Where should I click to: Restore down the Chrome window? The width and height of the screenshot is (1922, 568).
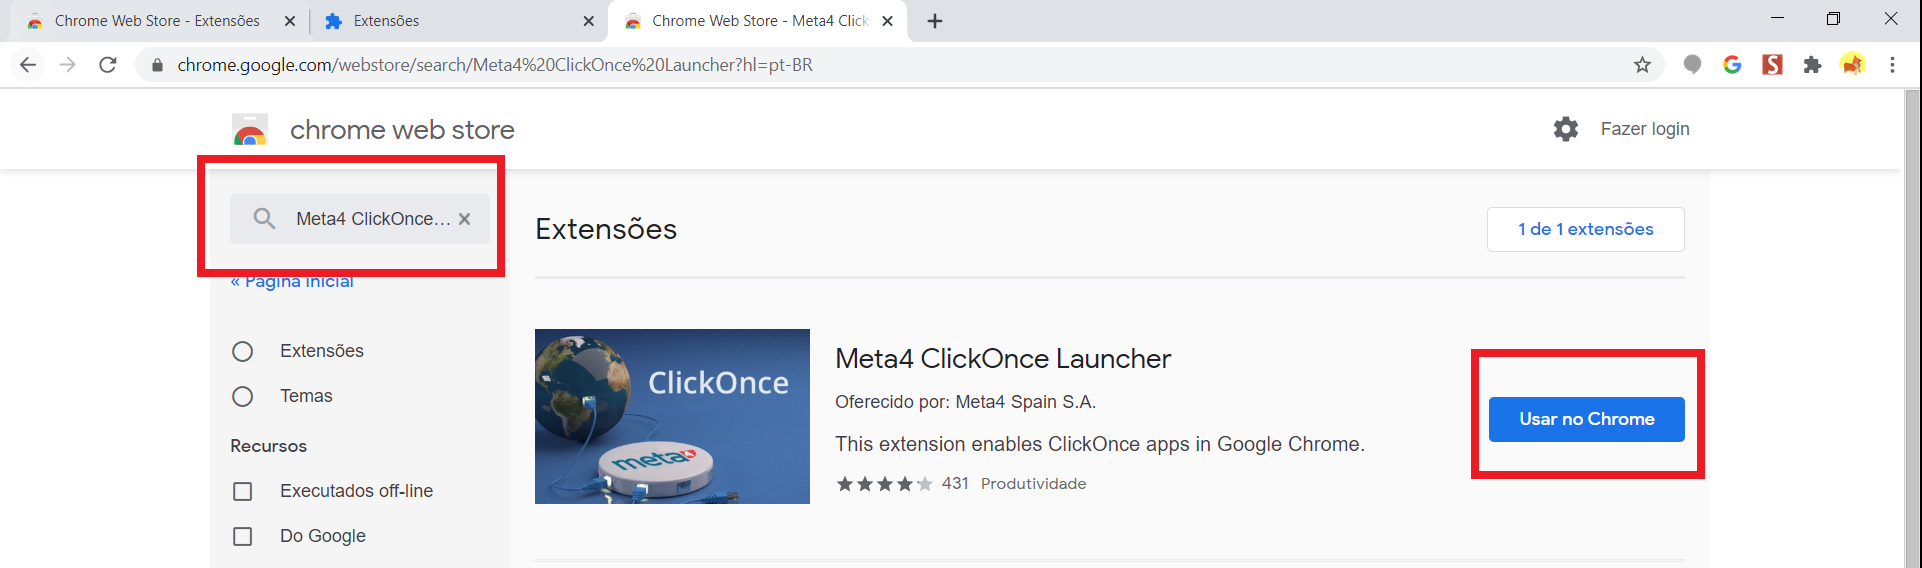1833,18
